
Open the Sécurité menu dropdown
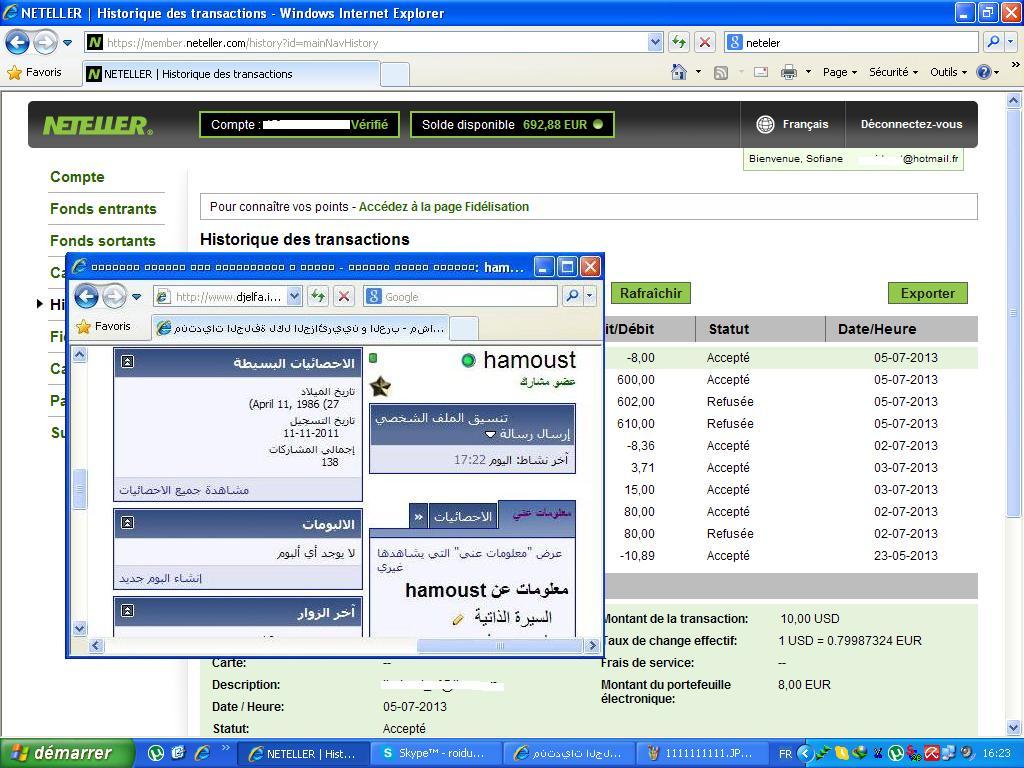click(x=893, y=72)
